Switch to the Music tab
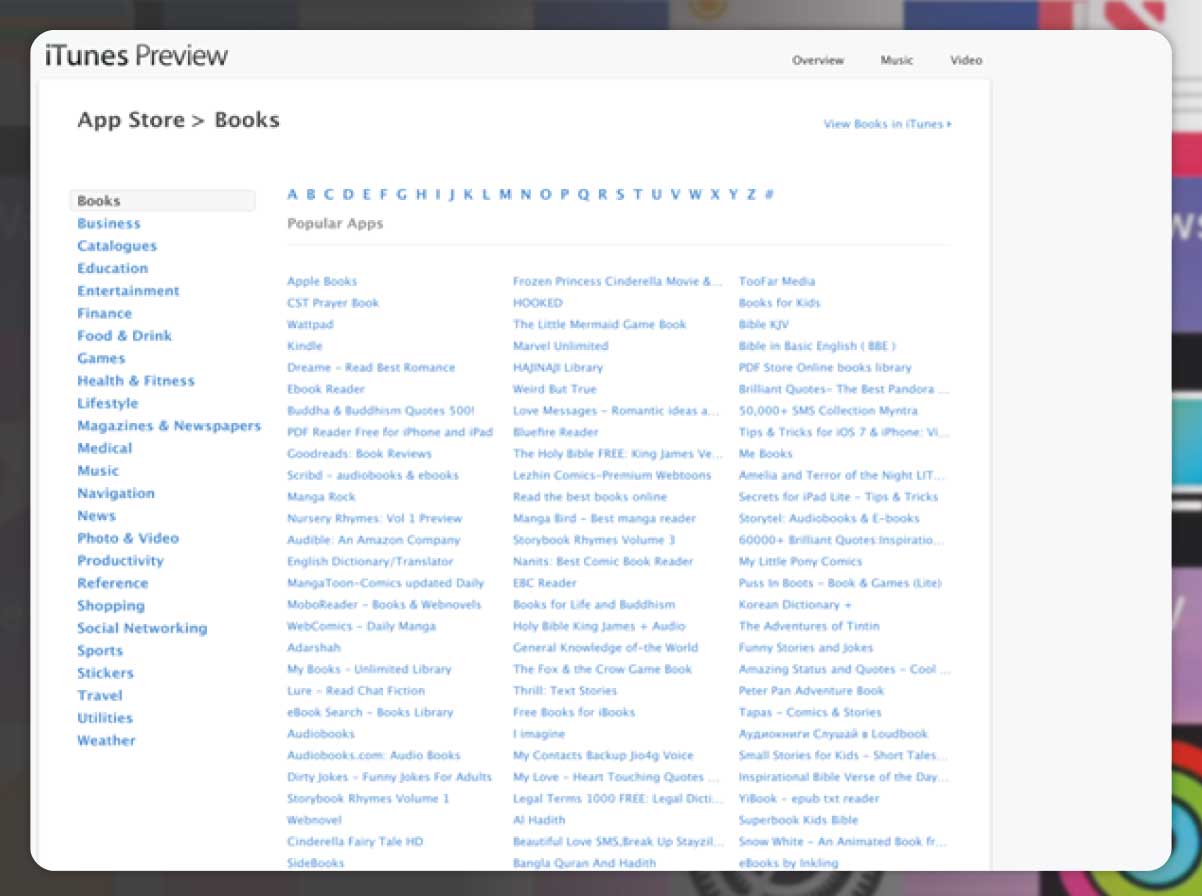The height and width of the screenshot is (896, 1202). [x=897, y=60]
